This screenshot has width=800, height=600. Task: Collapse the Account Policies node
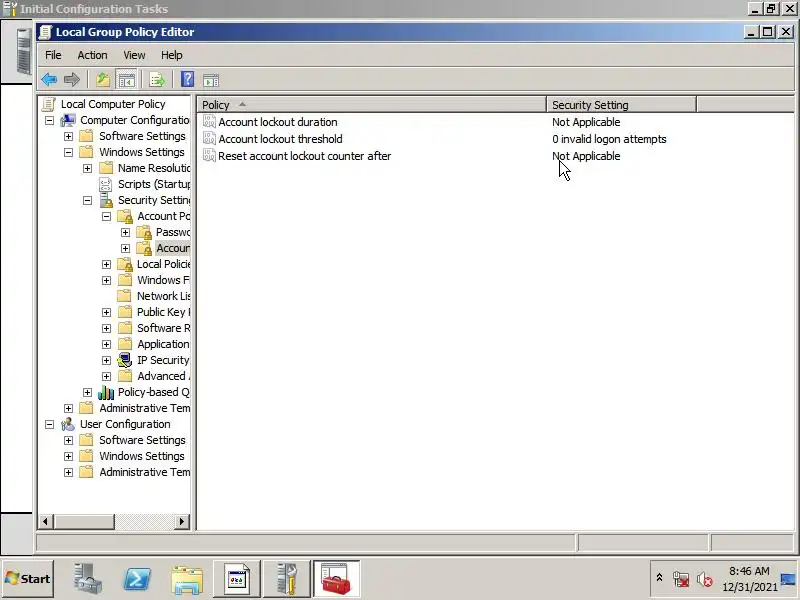[106, 216]
